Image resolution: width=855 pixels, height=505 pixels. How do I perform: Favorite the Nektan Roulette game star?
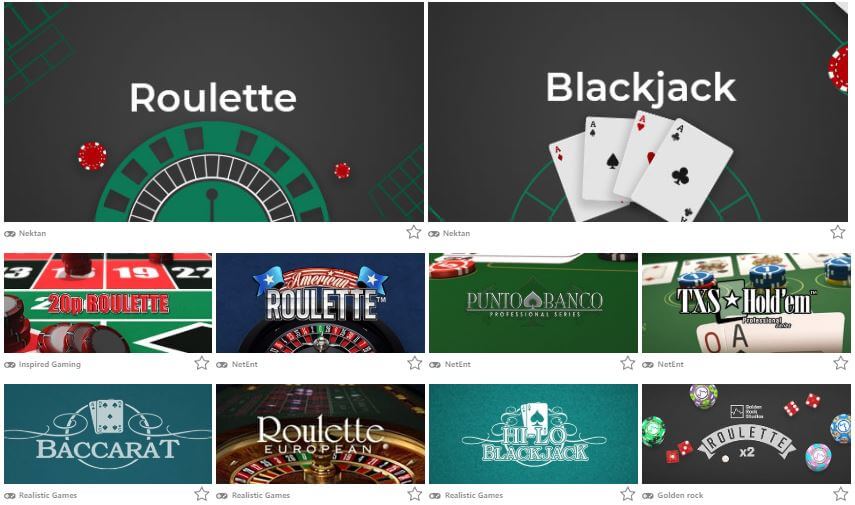point(414,232)
